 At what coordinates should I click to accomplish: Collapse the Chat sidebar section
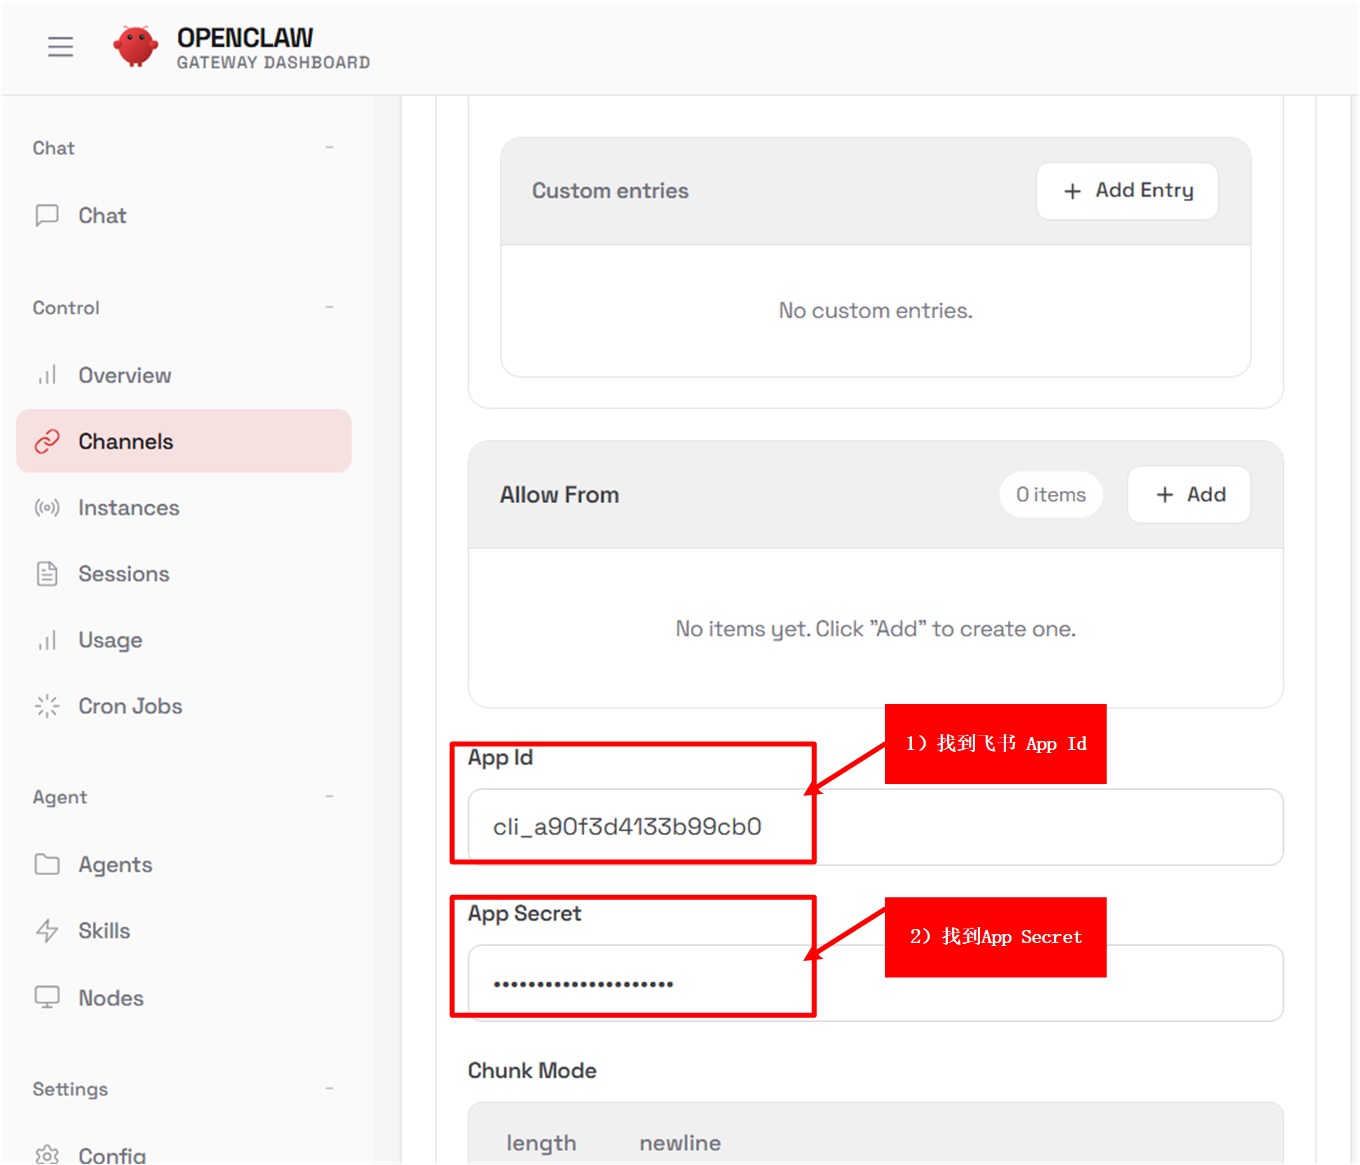coord(329,148)
